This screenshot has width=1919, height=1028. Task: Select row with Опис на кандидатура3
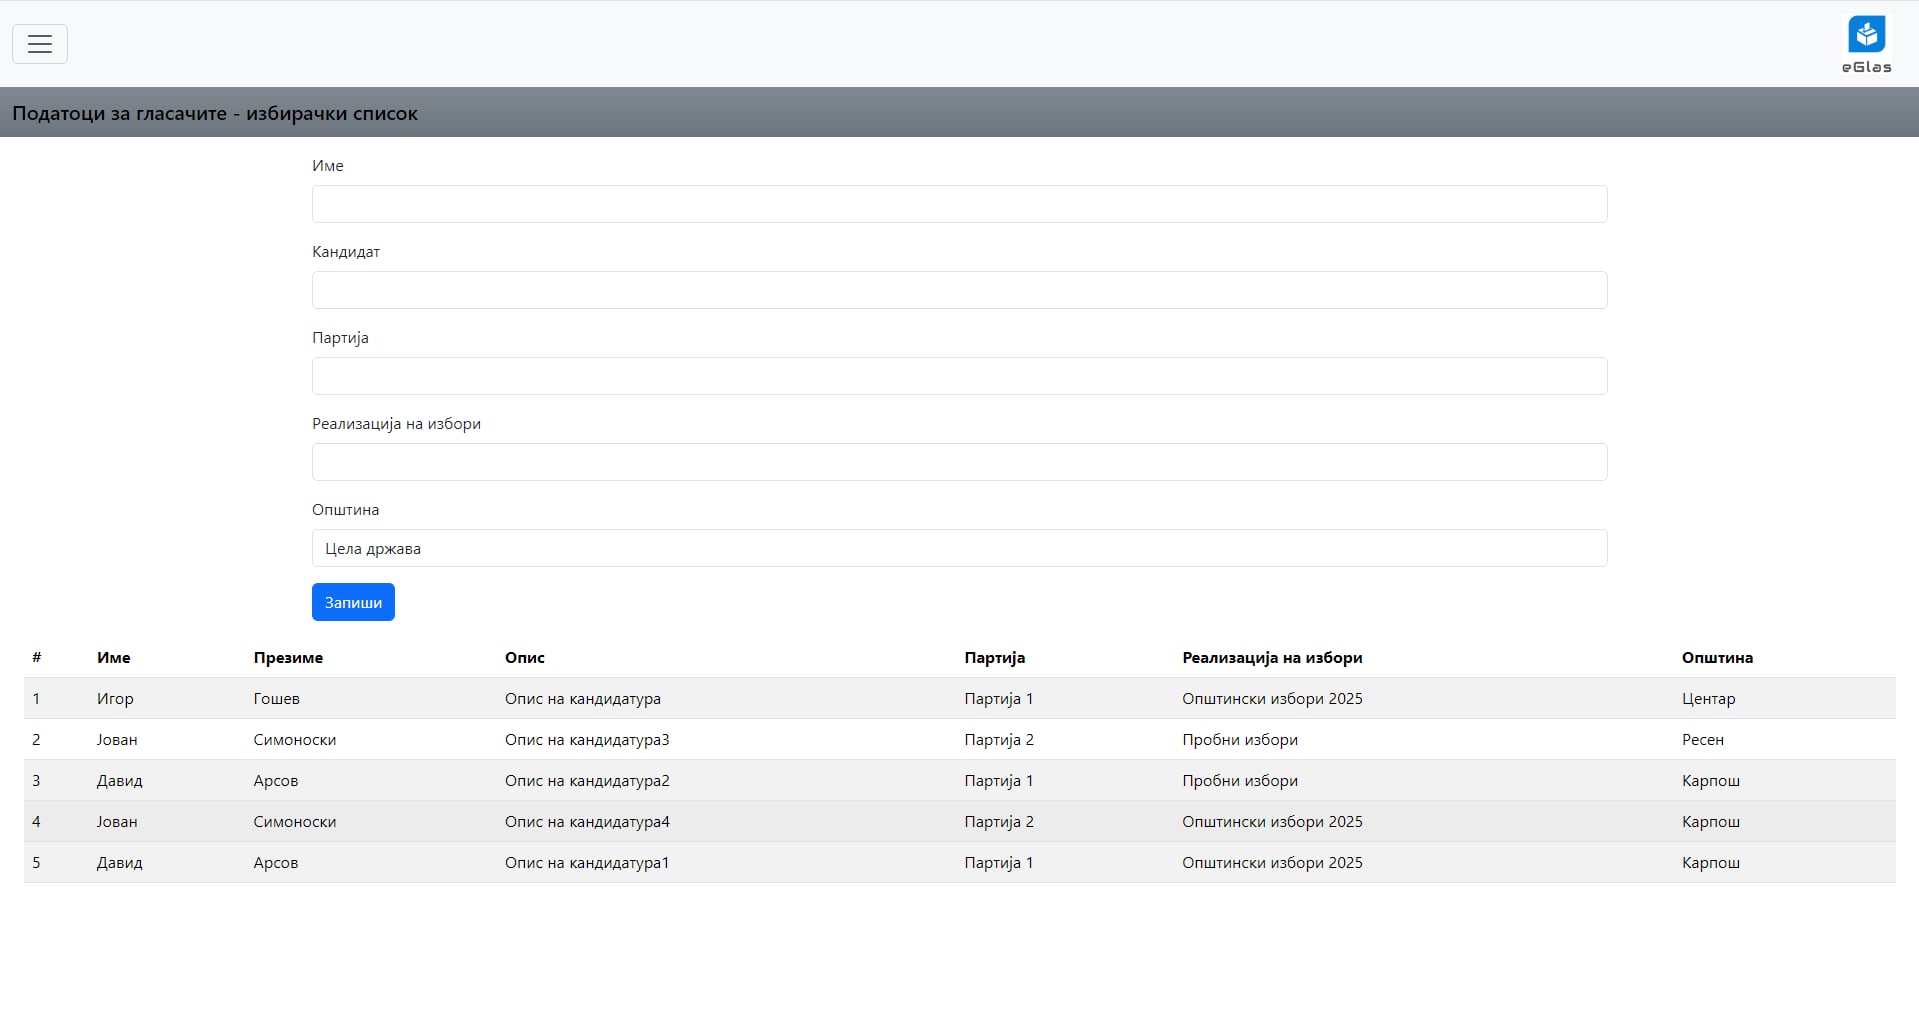[x=587, y=740]
